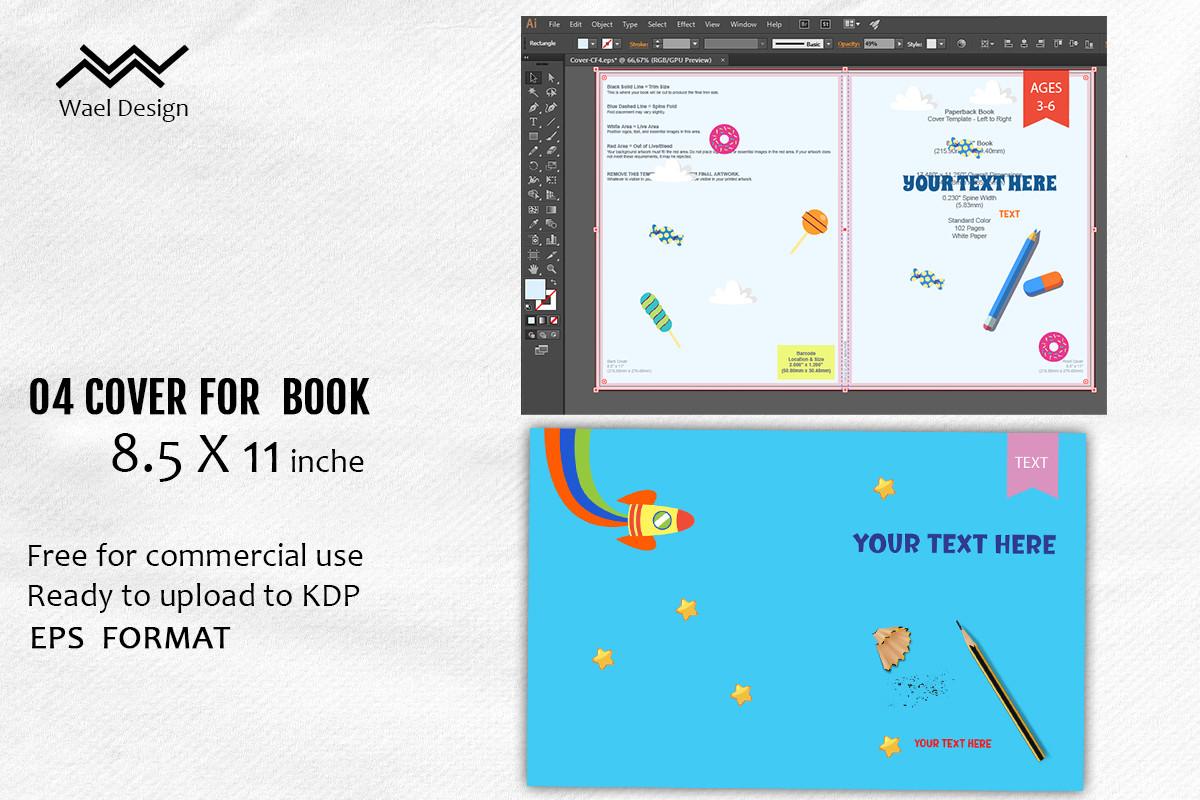1200x800 pixels.
Task: Enable Draw Normal mode
Action: 532,334
